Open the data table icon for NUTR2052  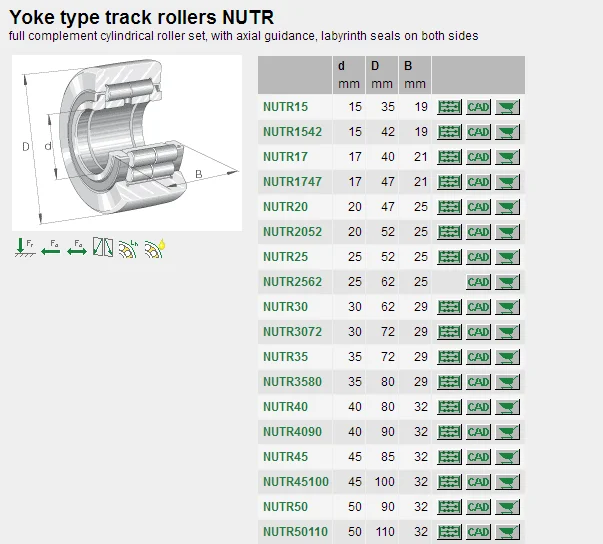point(449,232)
